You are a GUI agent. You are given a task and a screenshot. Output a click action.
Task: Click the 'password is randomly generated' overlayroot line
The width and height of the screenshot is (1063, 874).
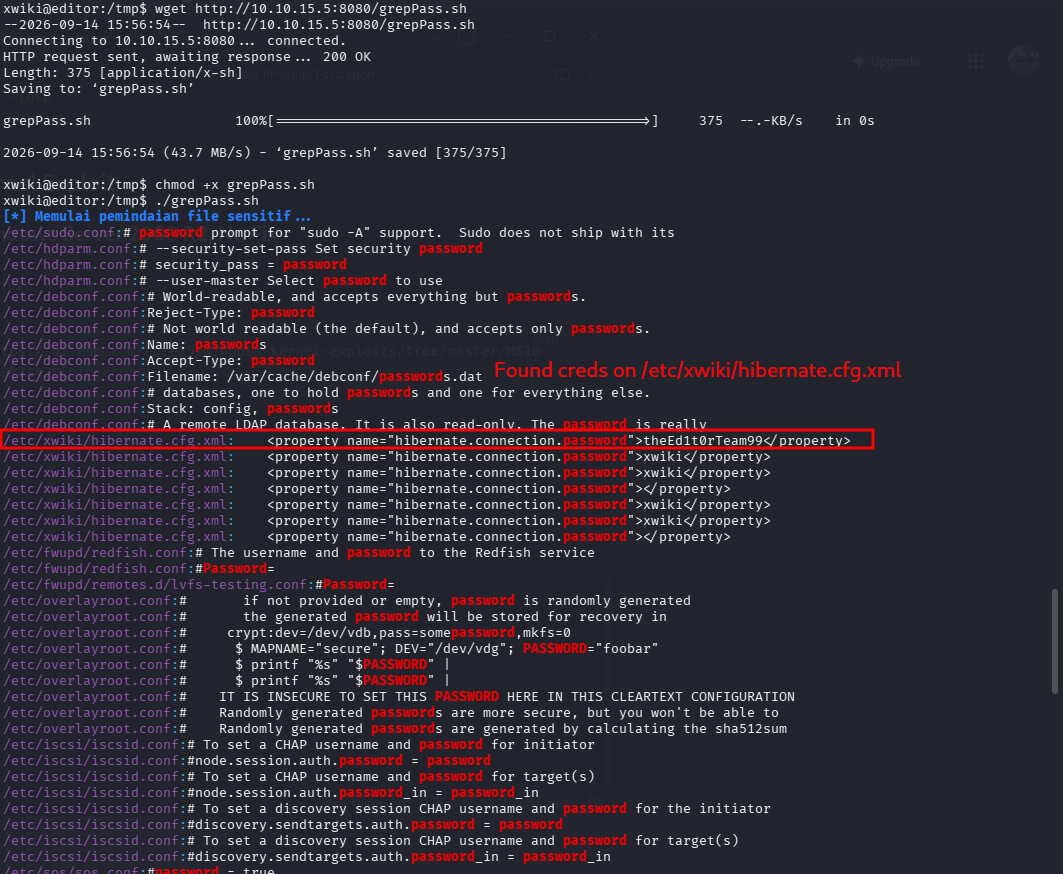coord(347,601)
